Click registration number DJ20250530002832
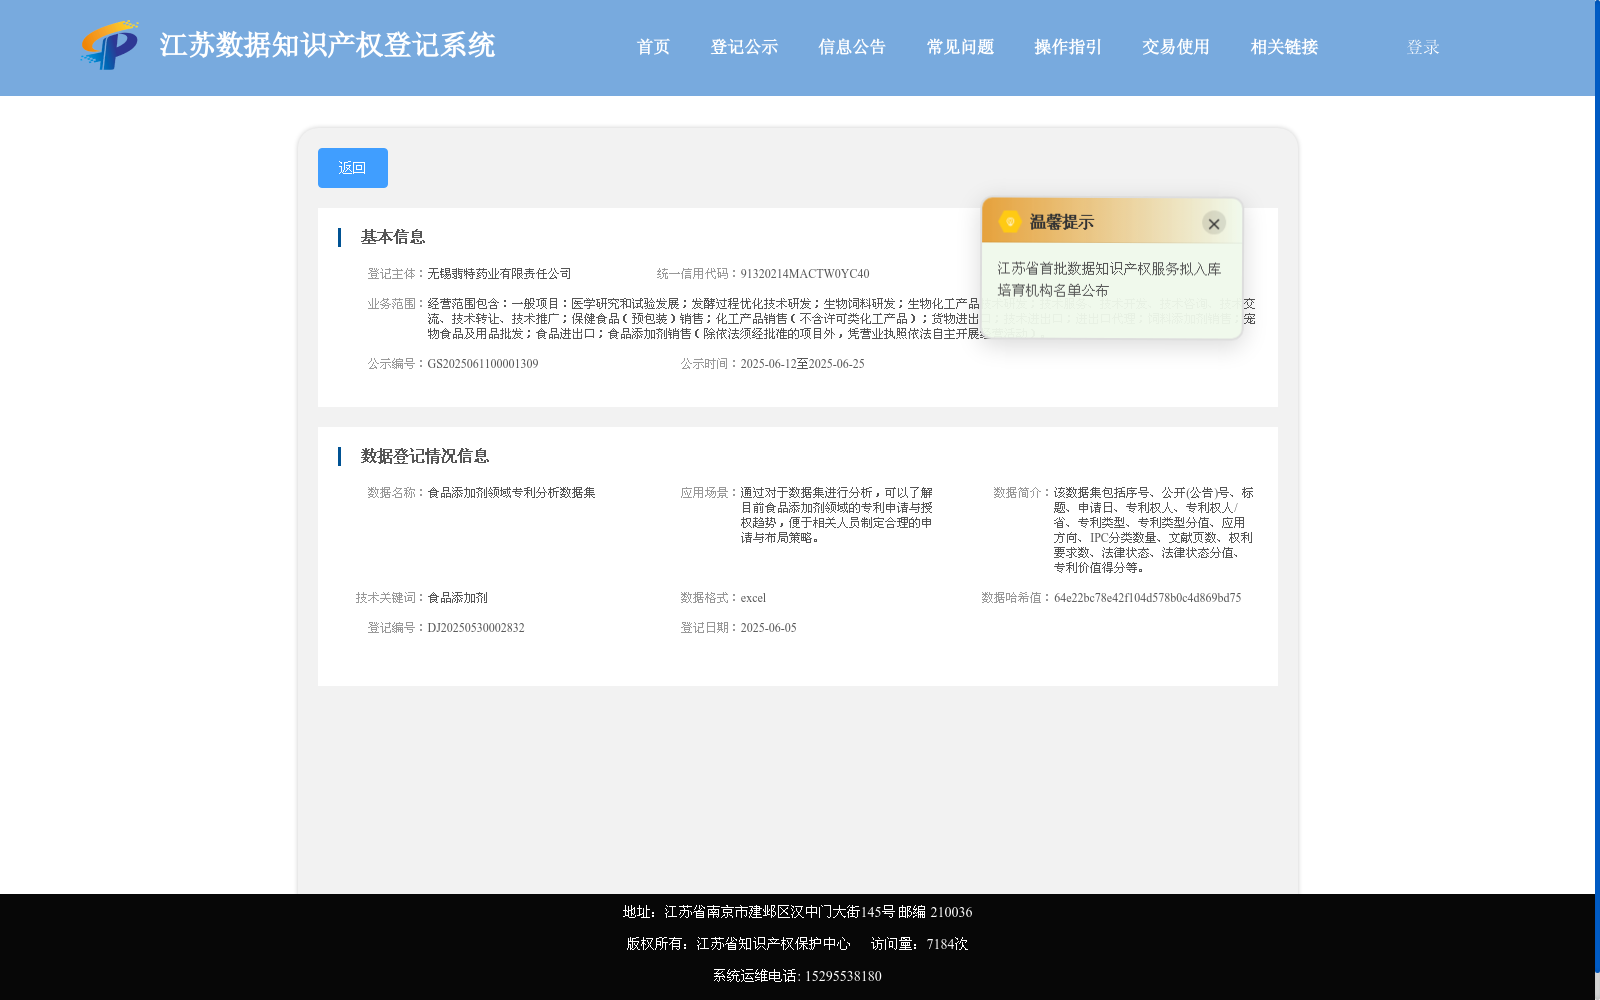This screenshot has height=1000, width=1600. coord(476,628)
